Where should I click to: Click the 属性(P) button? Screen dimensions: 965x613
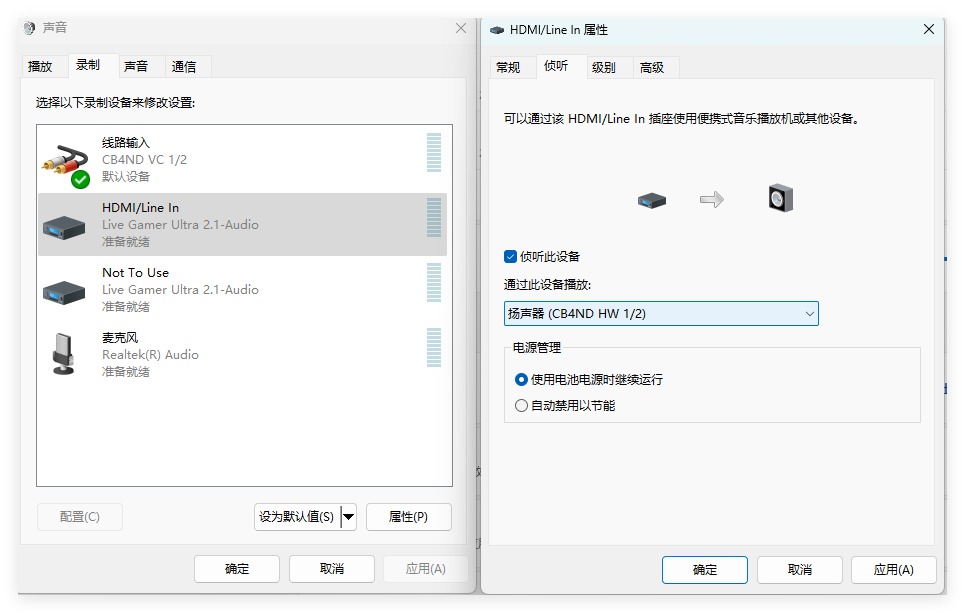409,517
